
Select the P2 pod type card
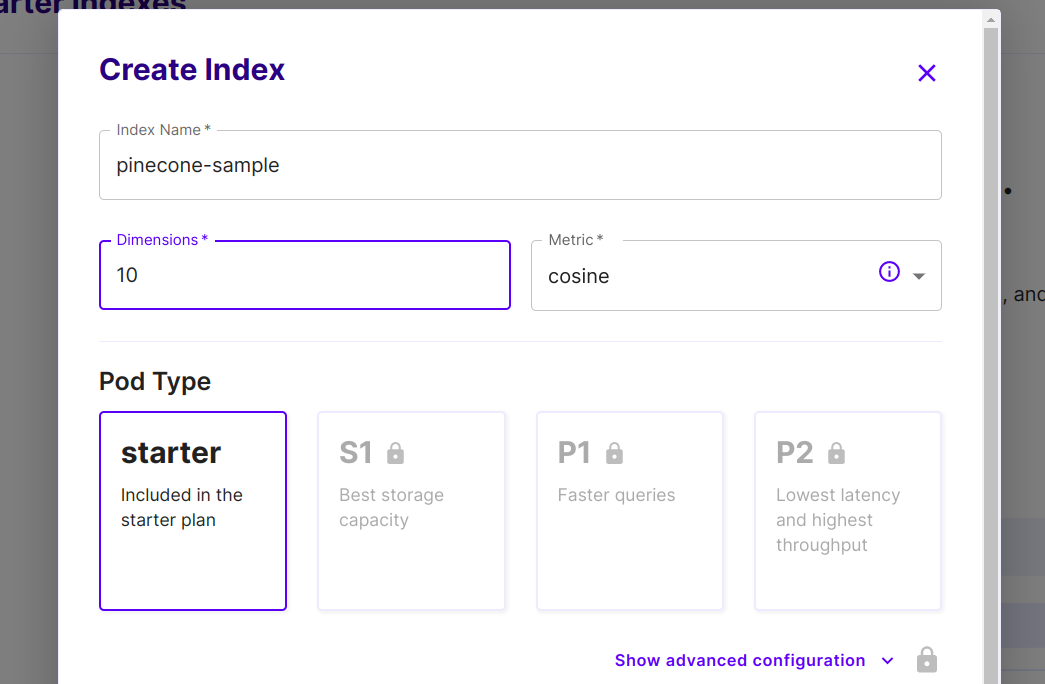848,511
